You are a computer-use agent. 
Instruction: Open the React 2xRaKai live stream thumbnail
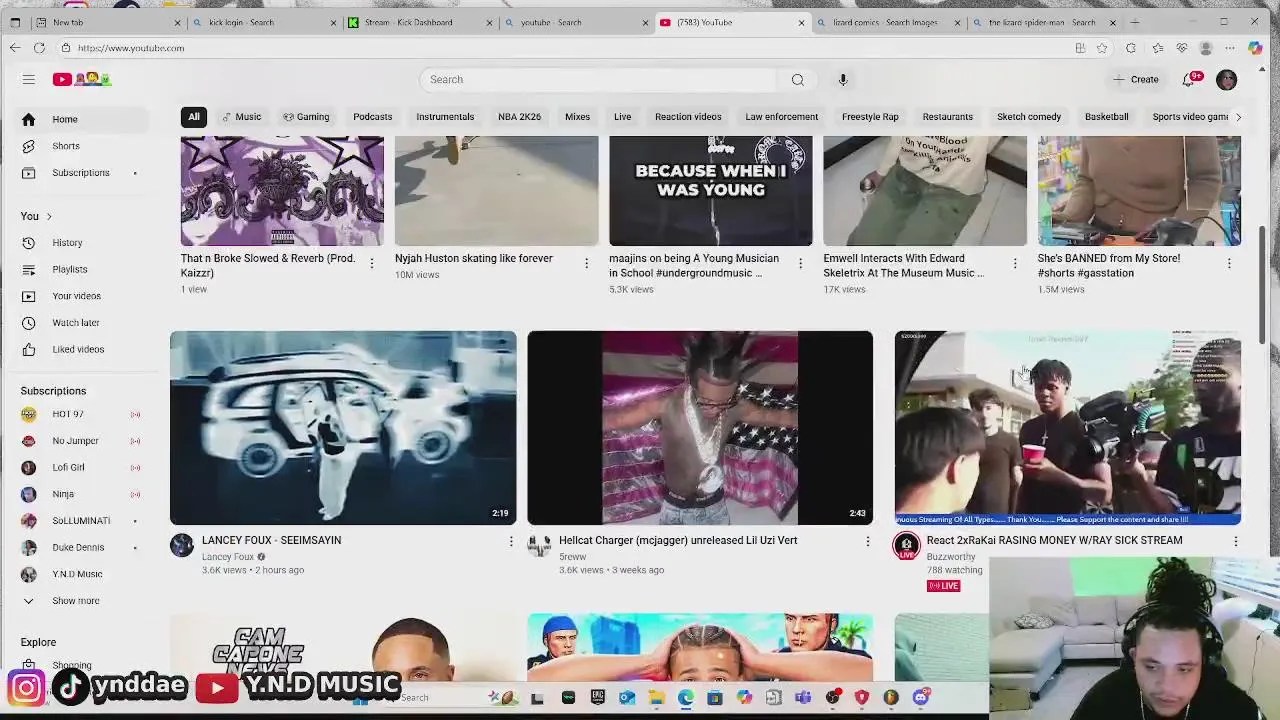pyautogui.click(x=1068, y=428)
